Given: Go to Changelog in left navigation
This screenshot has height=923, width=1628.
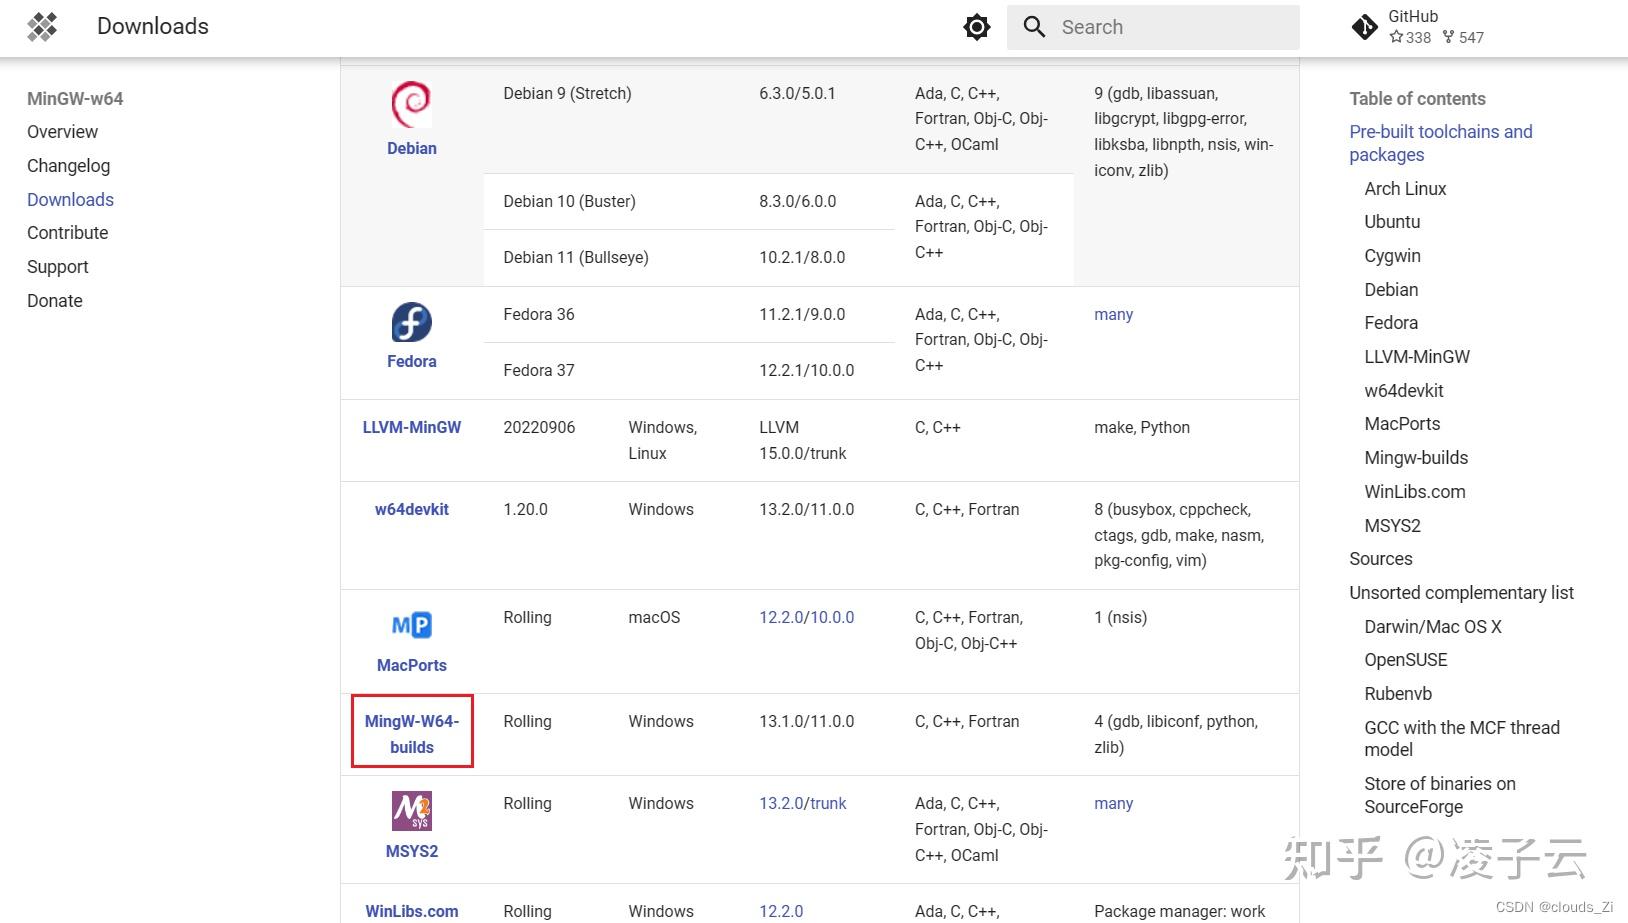Looking at the screenshot, I should point(68,166).
